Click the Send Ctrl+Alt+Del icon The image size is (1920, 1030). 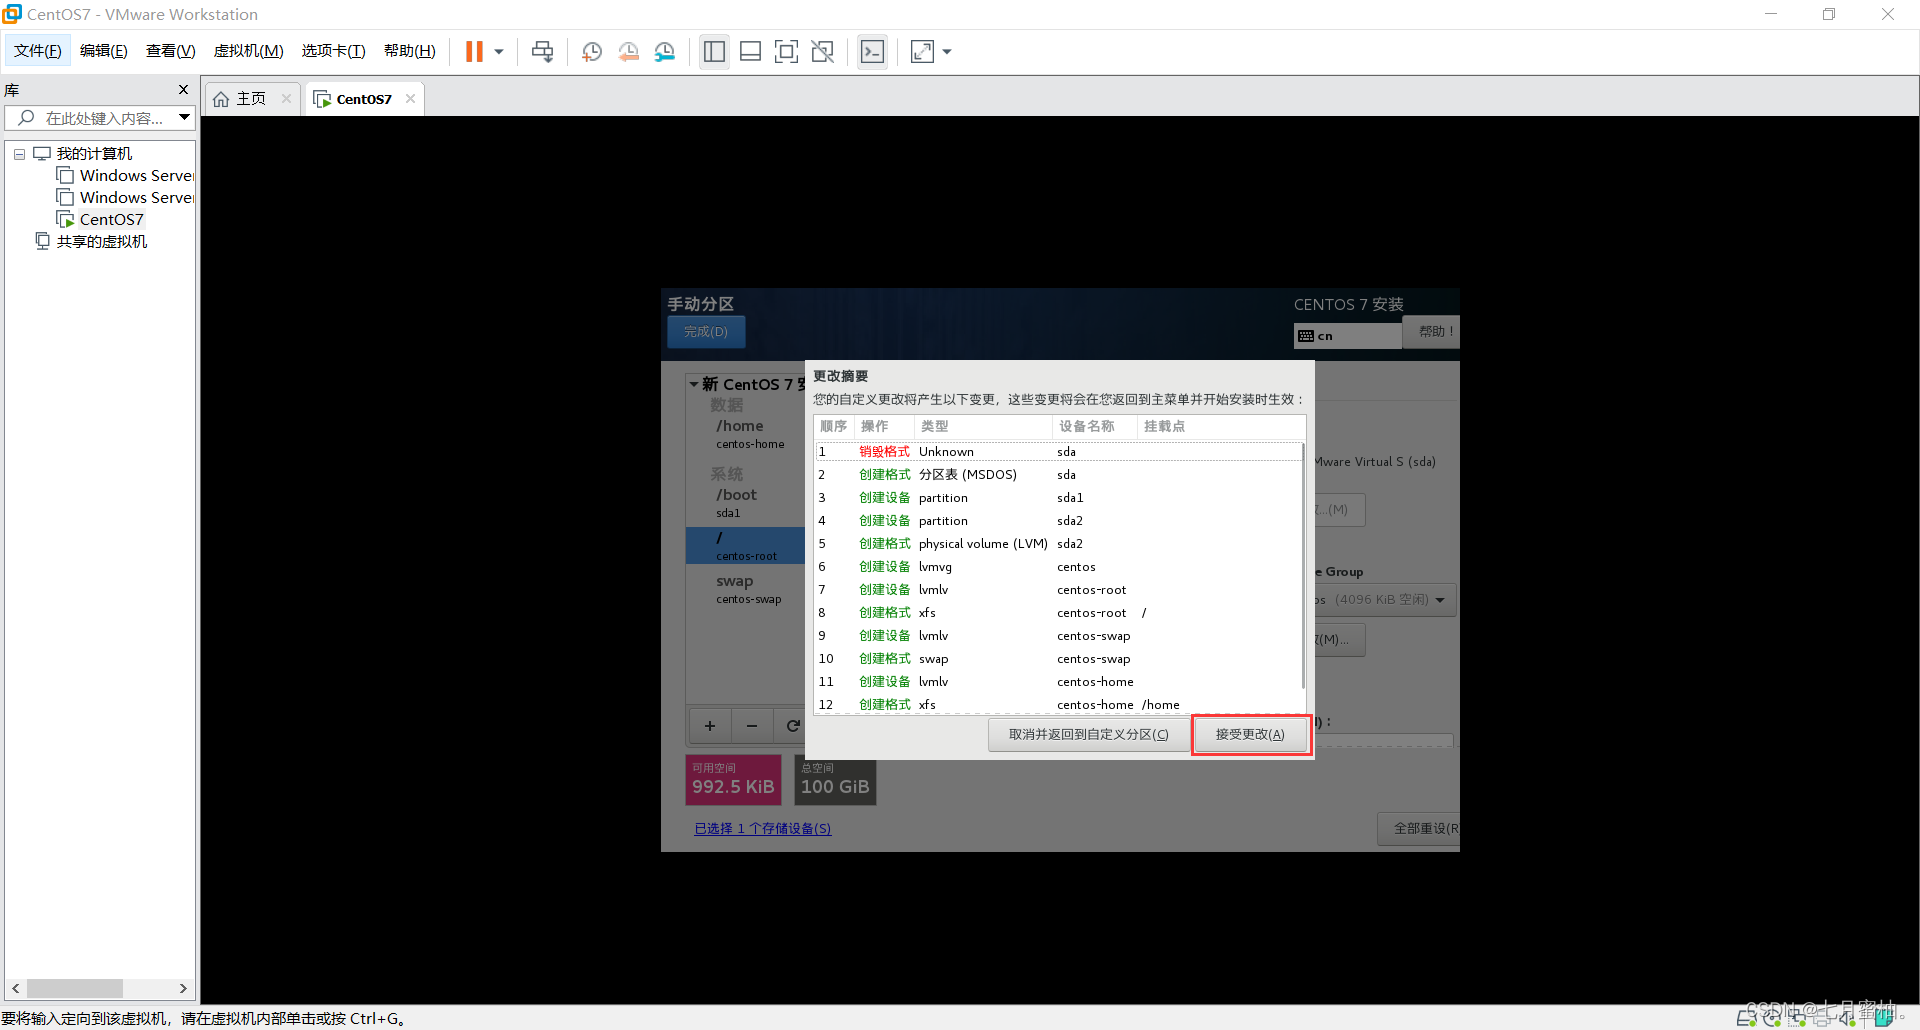543,52
